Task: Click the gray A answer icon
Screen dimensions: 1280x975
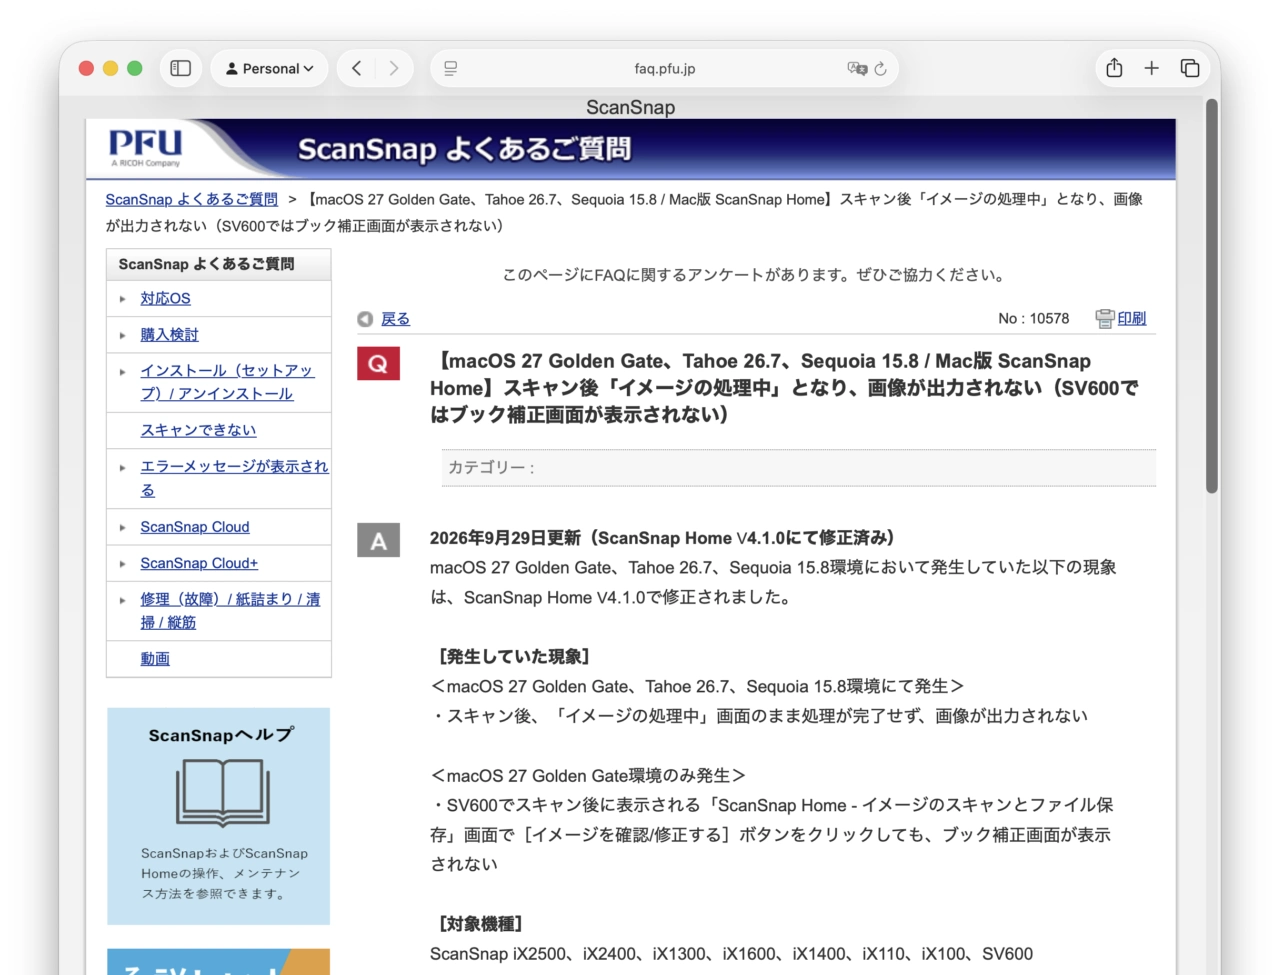Action: (x=378, y=540)
